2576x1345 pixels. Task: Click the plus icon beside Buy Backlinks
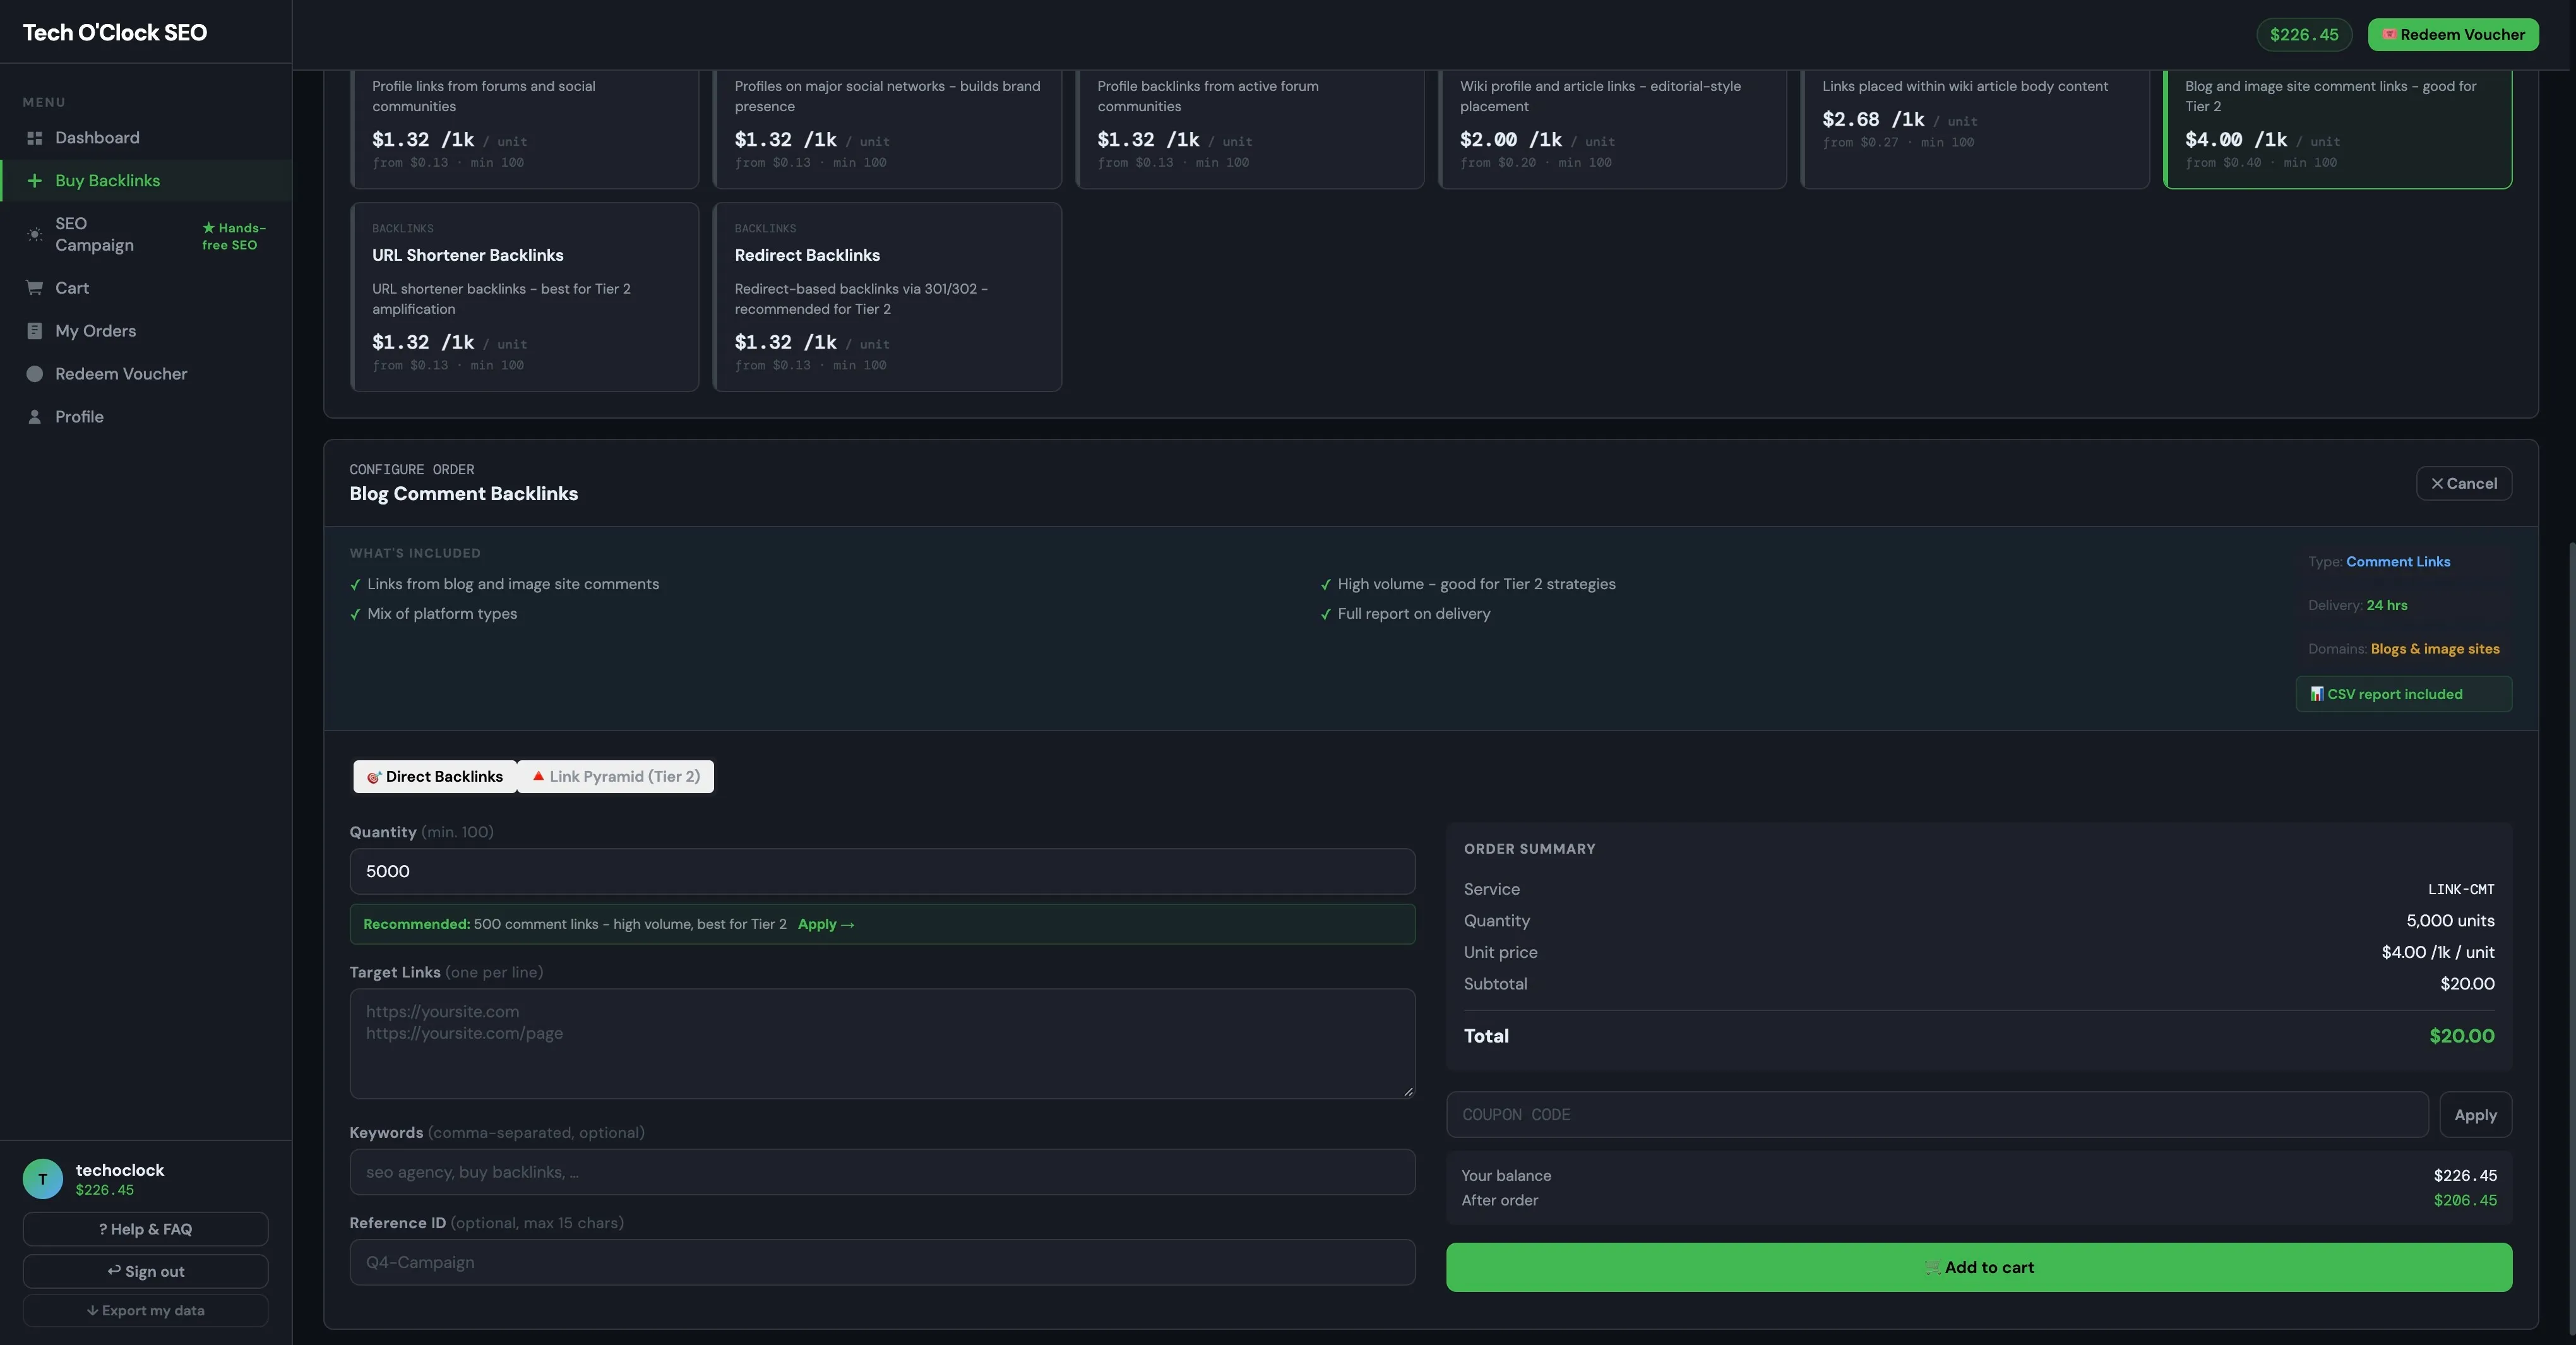coord(34,181)
